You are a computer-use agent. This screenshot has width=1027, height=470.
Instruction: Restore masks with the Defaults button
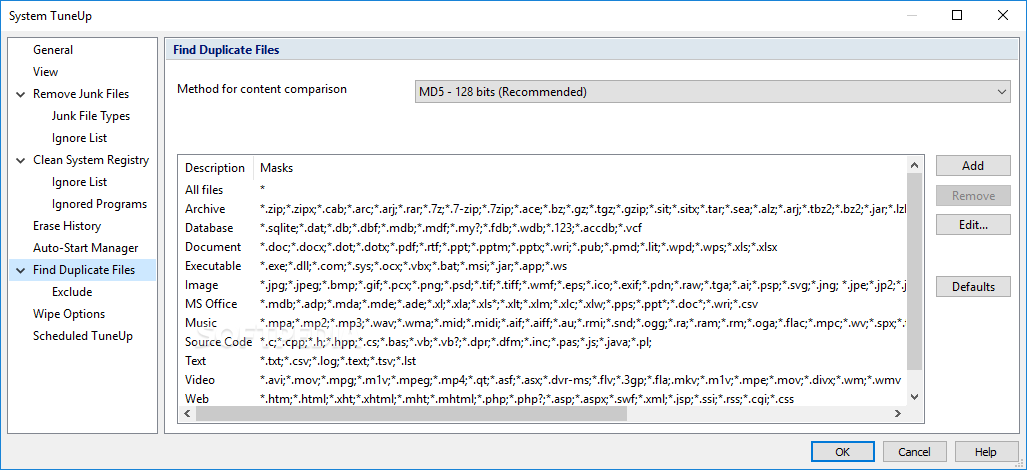click(x=972, y=287)
